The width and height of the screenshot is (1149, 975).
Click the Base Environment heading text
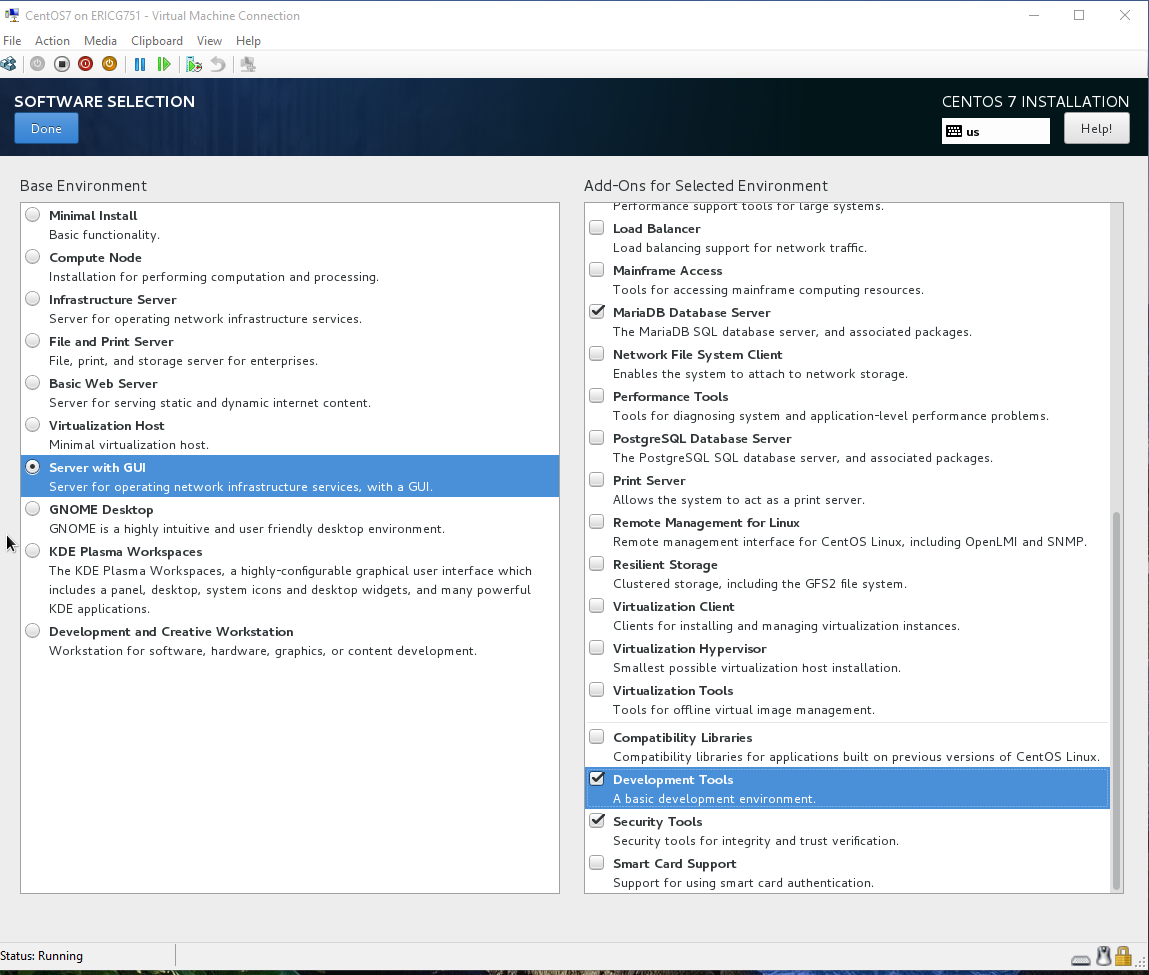click(84, 185)
